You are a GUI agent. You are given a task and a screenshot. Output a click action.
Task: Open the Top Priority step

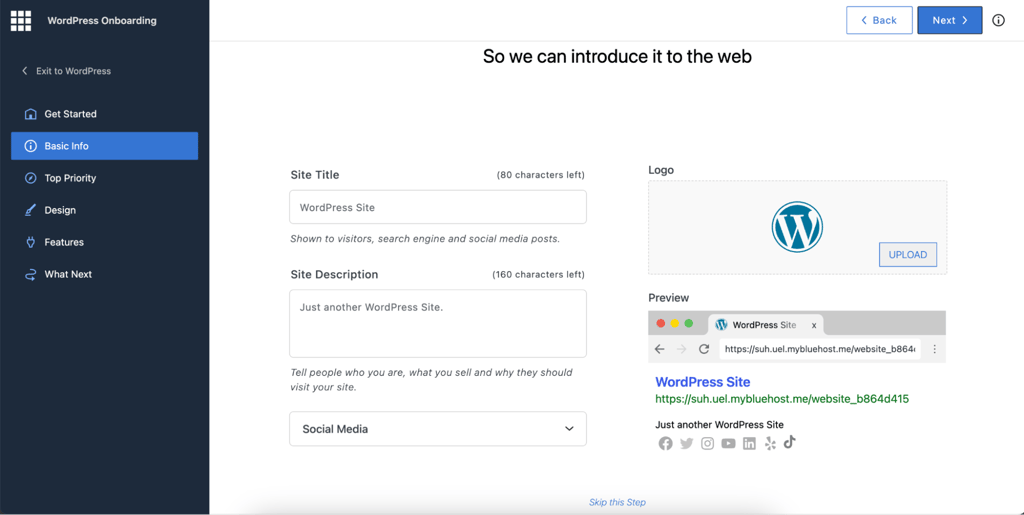[104, 178]
